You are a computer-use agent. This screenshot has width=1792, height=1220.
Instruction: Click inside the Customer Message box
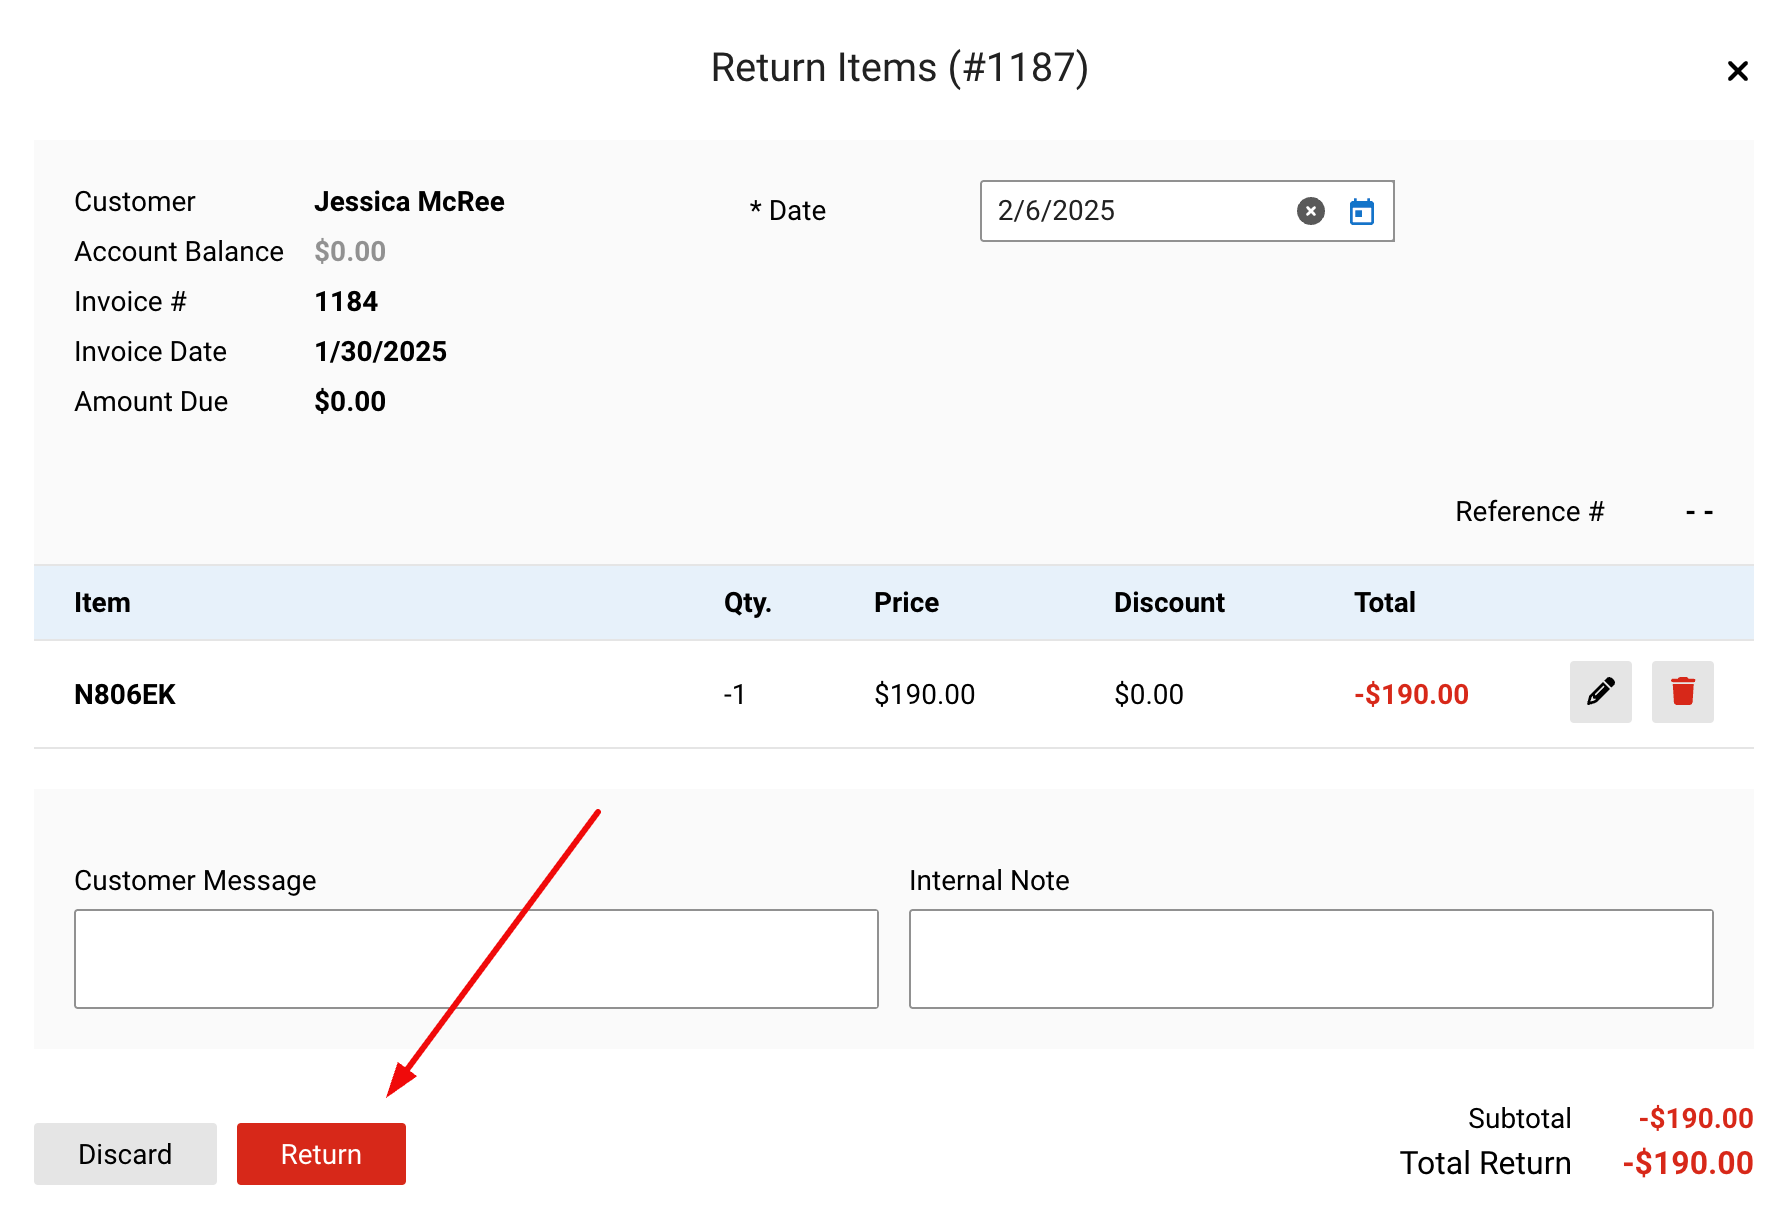[476, 959]
